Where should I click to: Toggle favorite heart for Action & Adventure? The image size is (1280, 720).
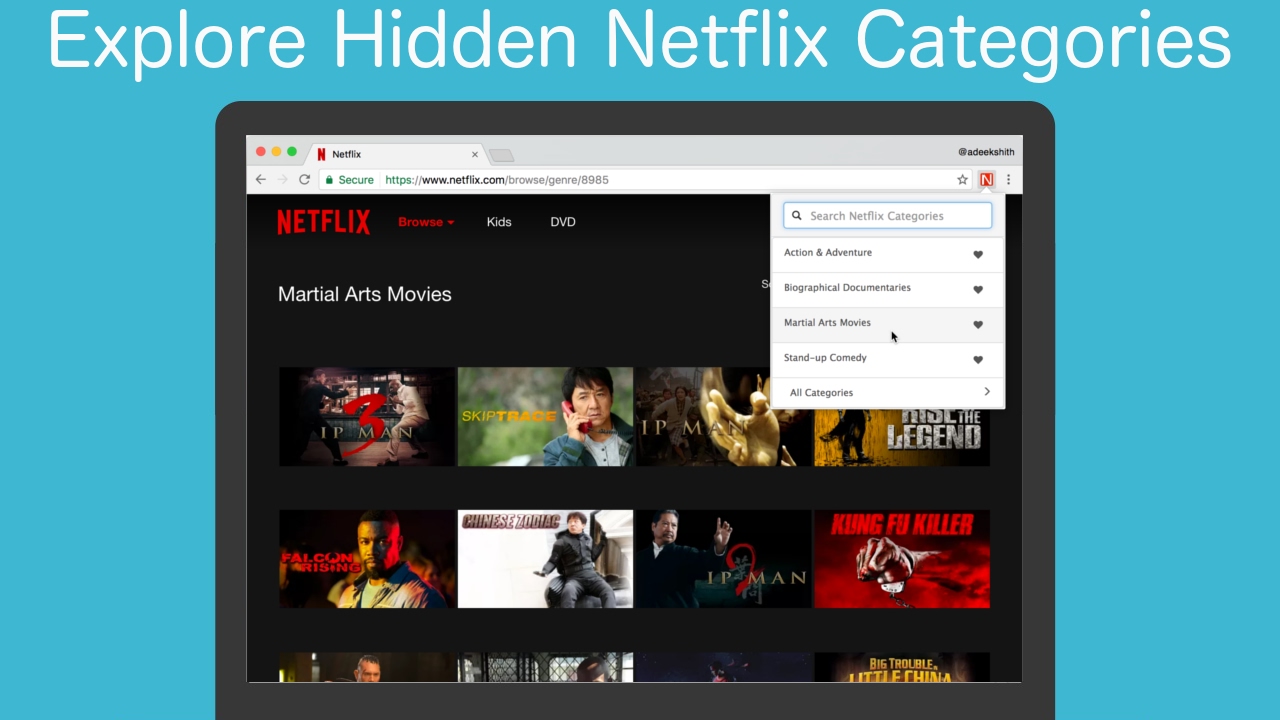[x=978, y=254]
